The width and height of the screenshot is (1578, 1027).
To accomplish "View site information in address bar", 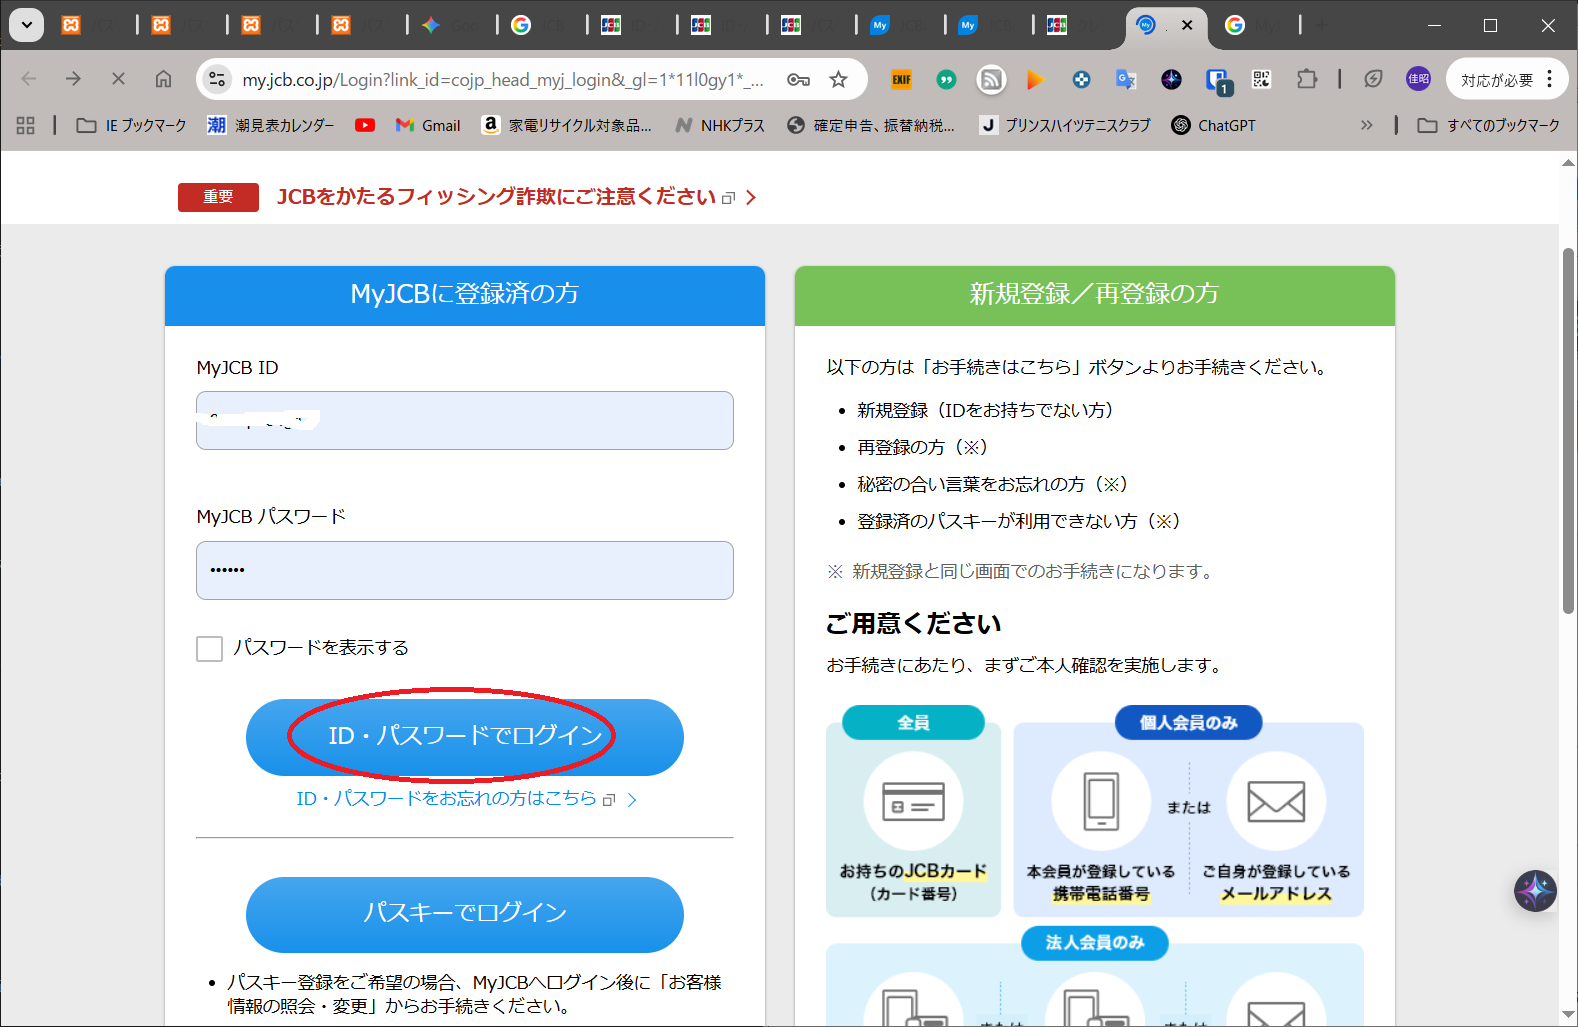I will (217, 80).
